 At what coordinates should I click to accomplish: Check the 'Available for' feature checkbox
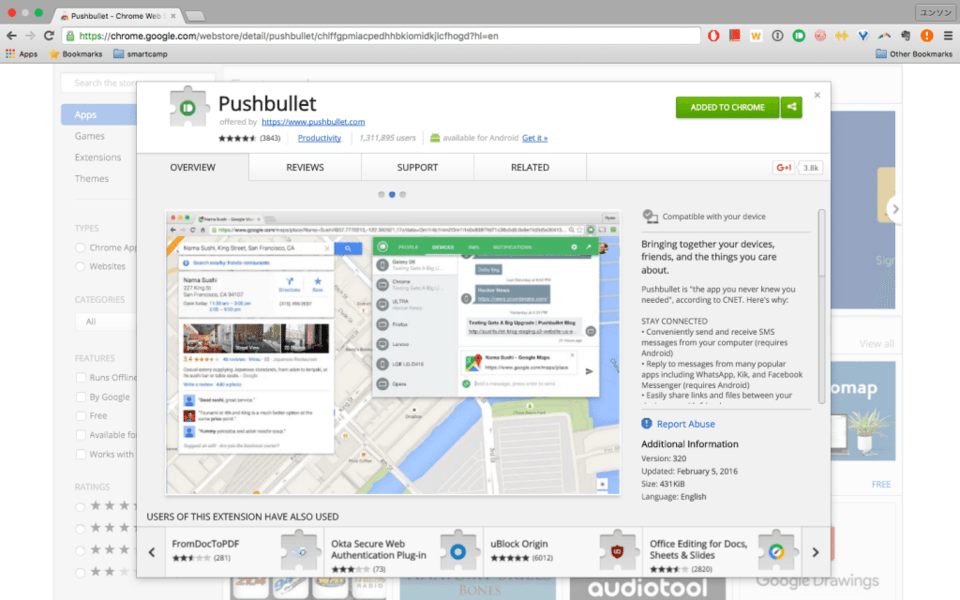tap(80, 435)
